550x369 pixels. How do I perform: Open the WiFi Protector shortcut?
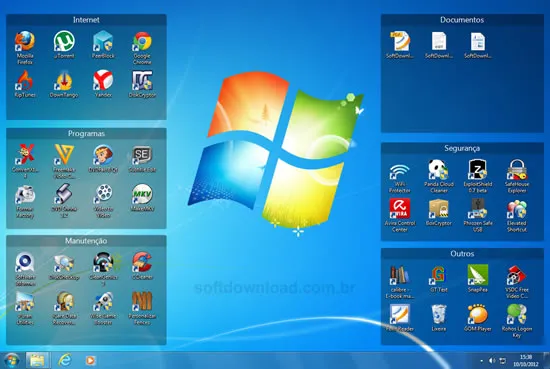pyautogui.click(x=400, y=170)
